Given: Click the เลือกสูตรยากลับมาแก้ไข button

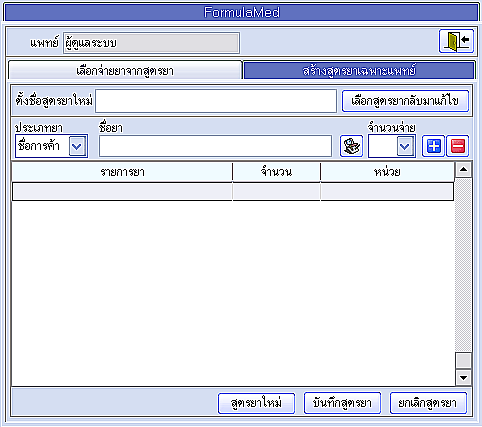Looking at the screenshot, I should pos(405,101).
